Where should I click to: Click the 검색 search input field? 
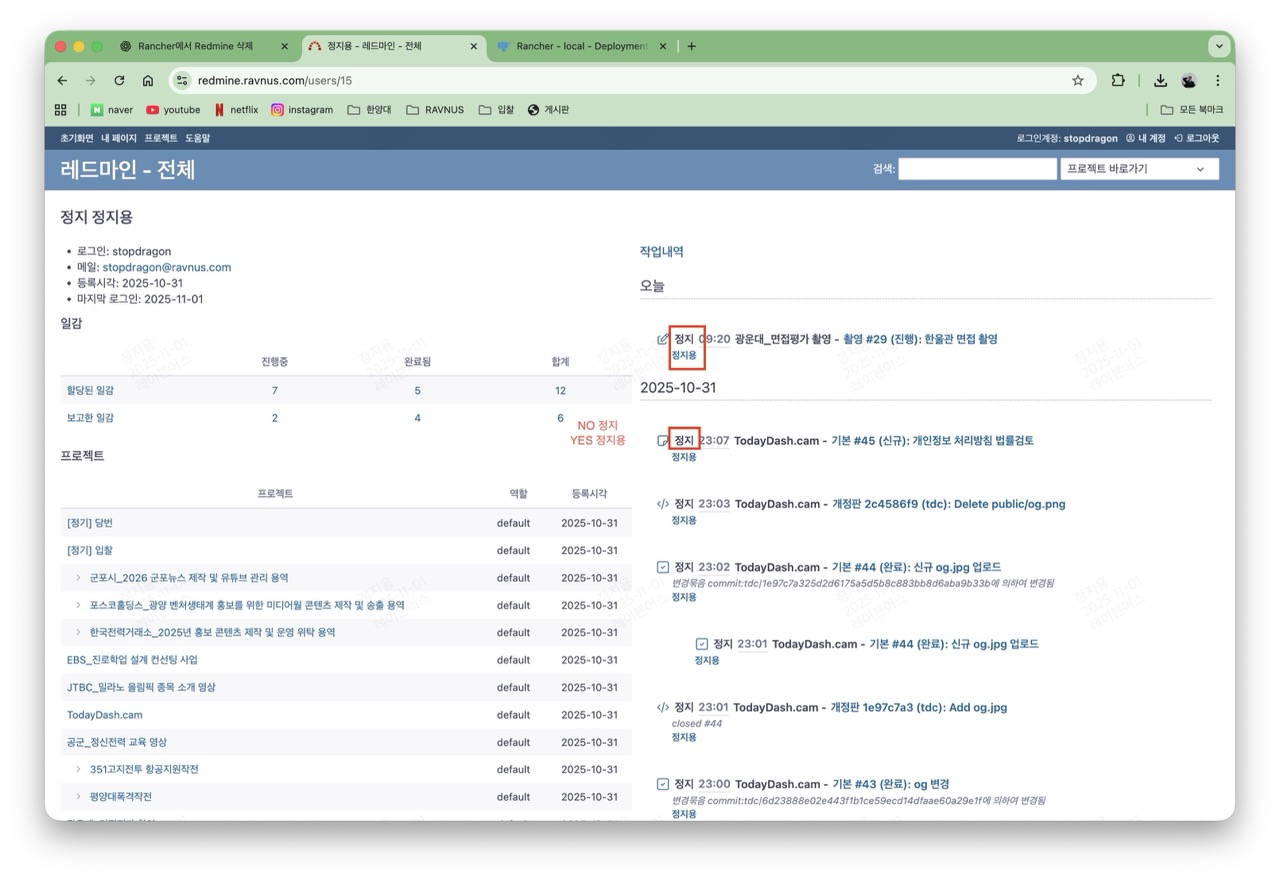point(976,169)
